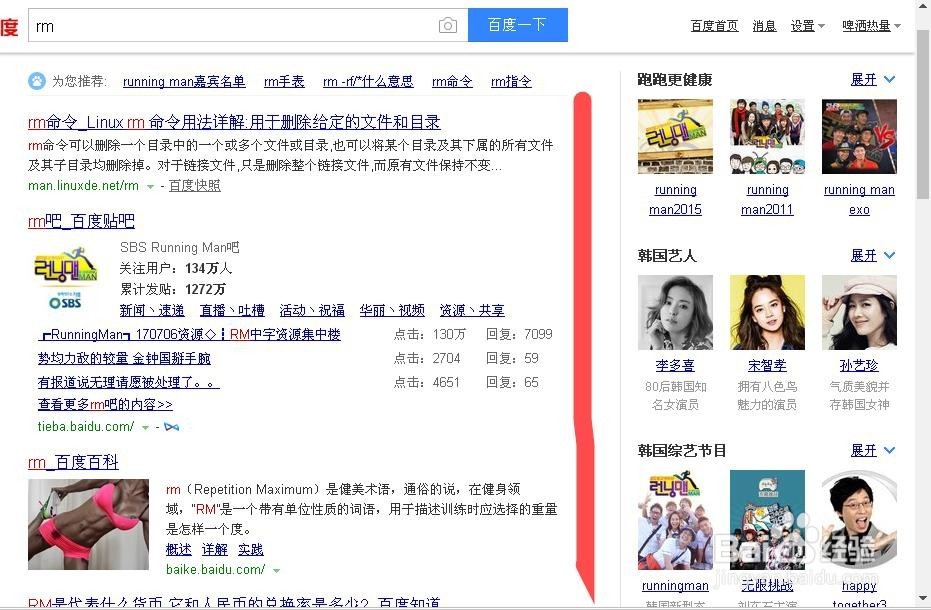Select suggestion running man嘉宾名单
This screenshot has width=931, height=610.
(184, 81)
